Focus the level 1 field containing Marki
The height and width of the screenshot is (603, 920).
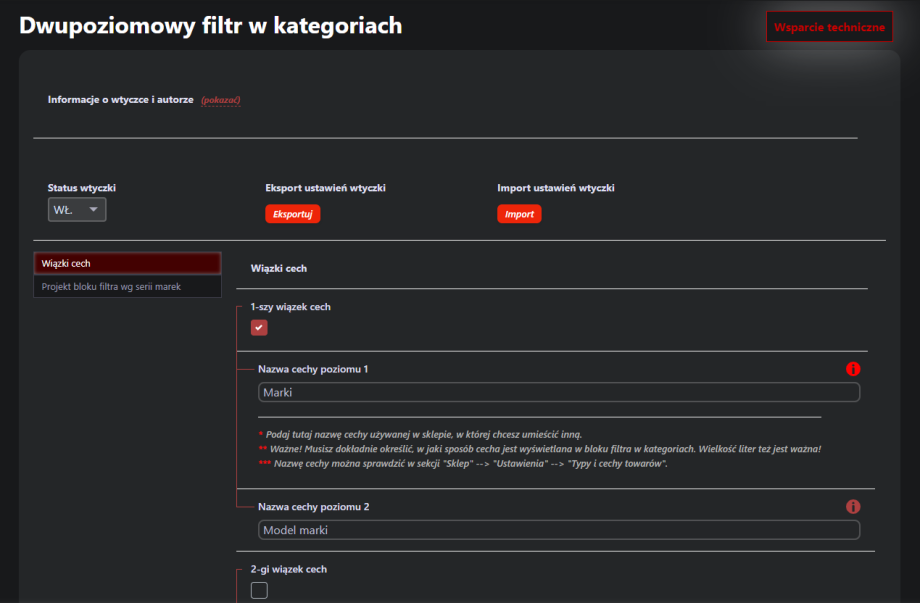click(x=558, y=392)
